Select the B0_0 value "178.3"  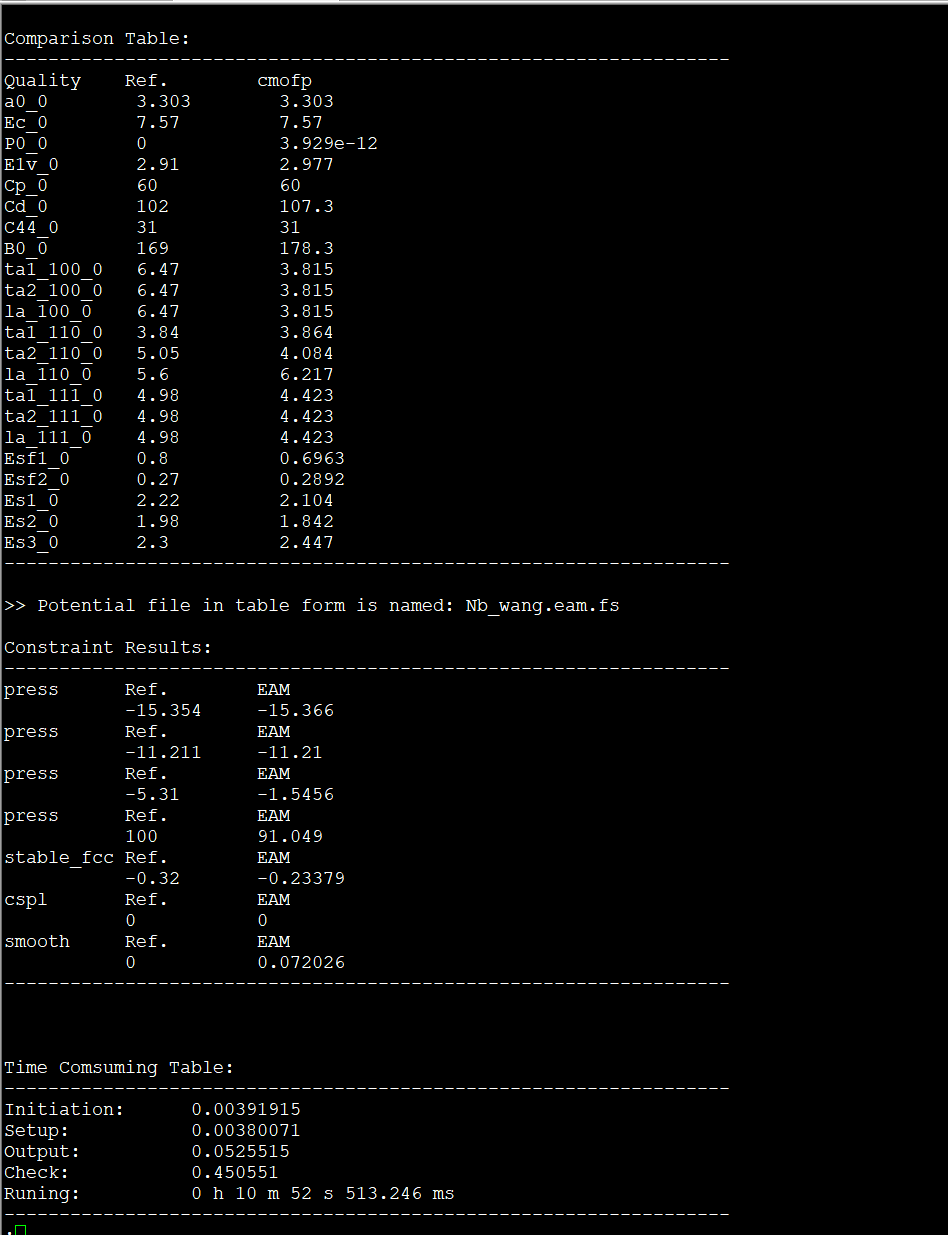pos(307,249)
